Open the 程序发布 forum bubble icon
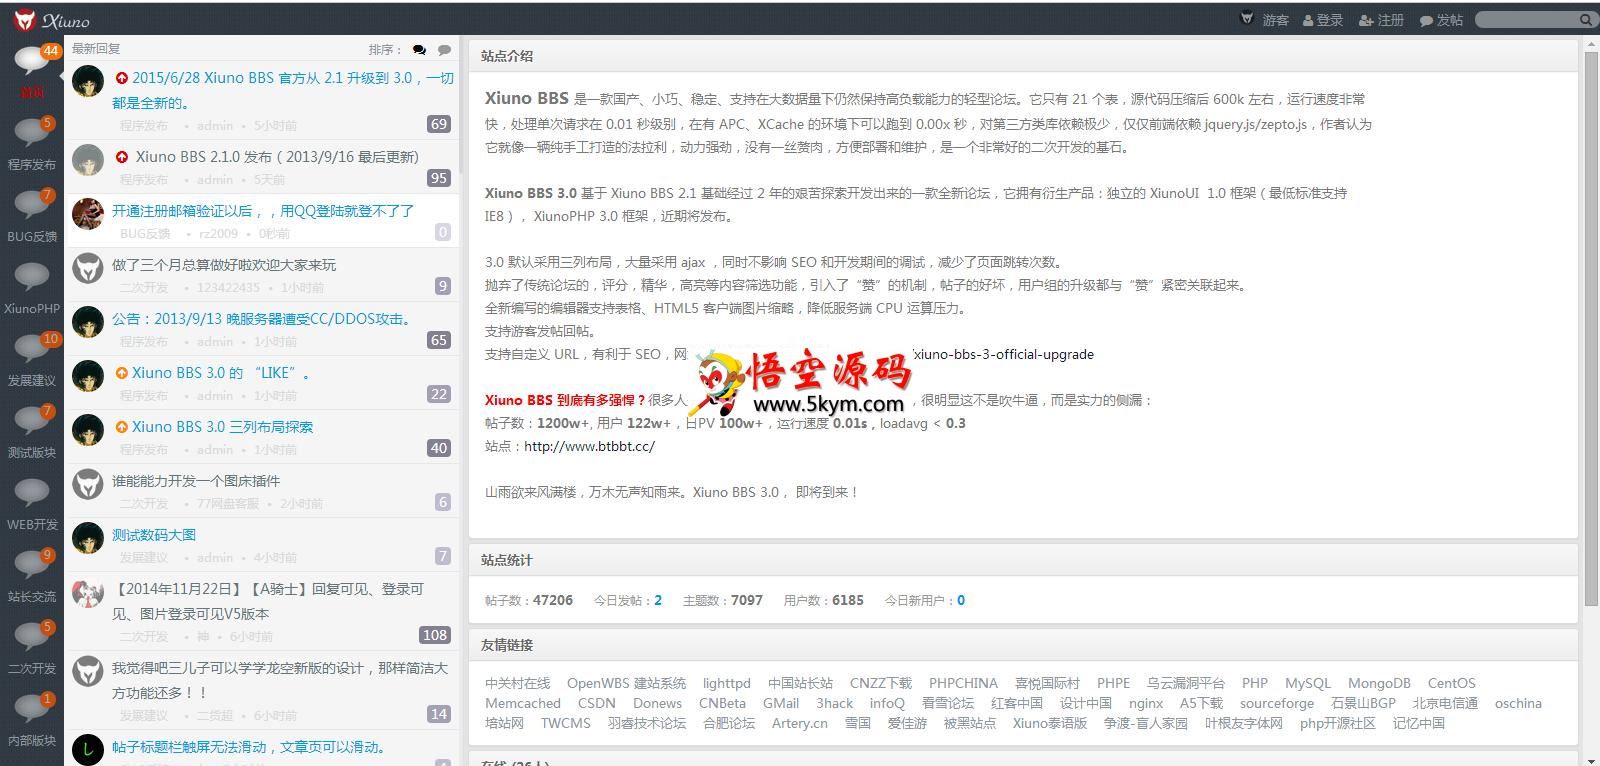Screen dimensions: 1600x766 point(32,133)
